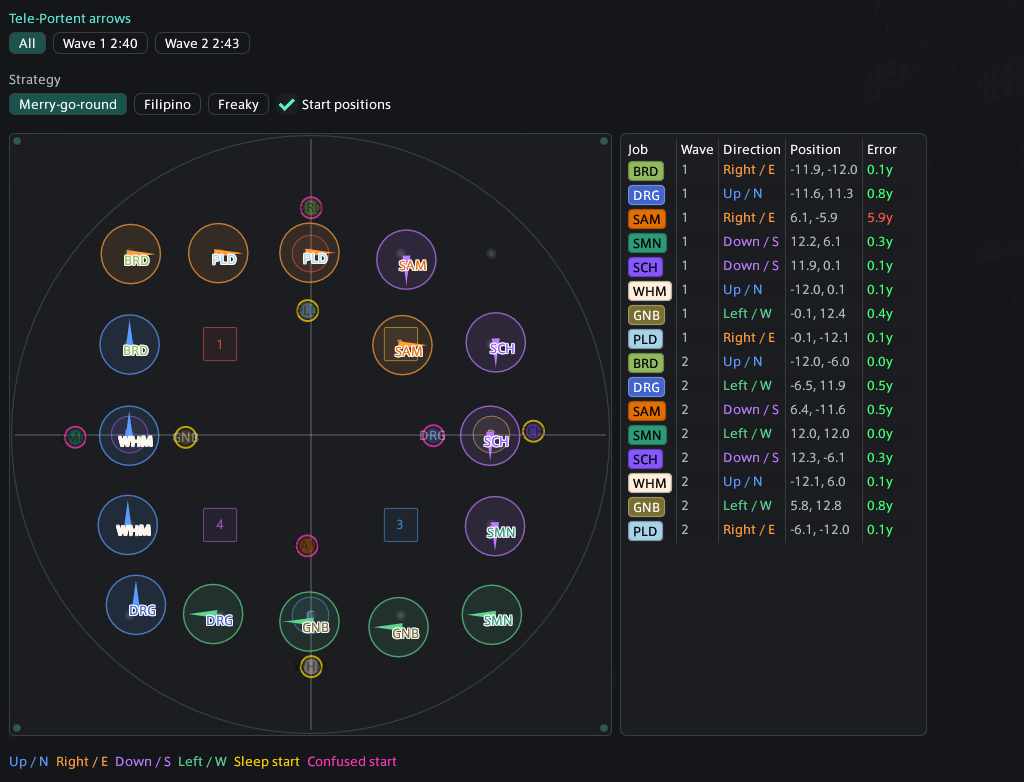Click small yellow PLD sleep-start dot
Image resolution: width=1024 pixels, height=782 pixels.
pos(308,310)
